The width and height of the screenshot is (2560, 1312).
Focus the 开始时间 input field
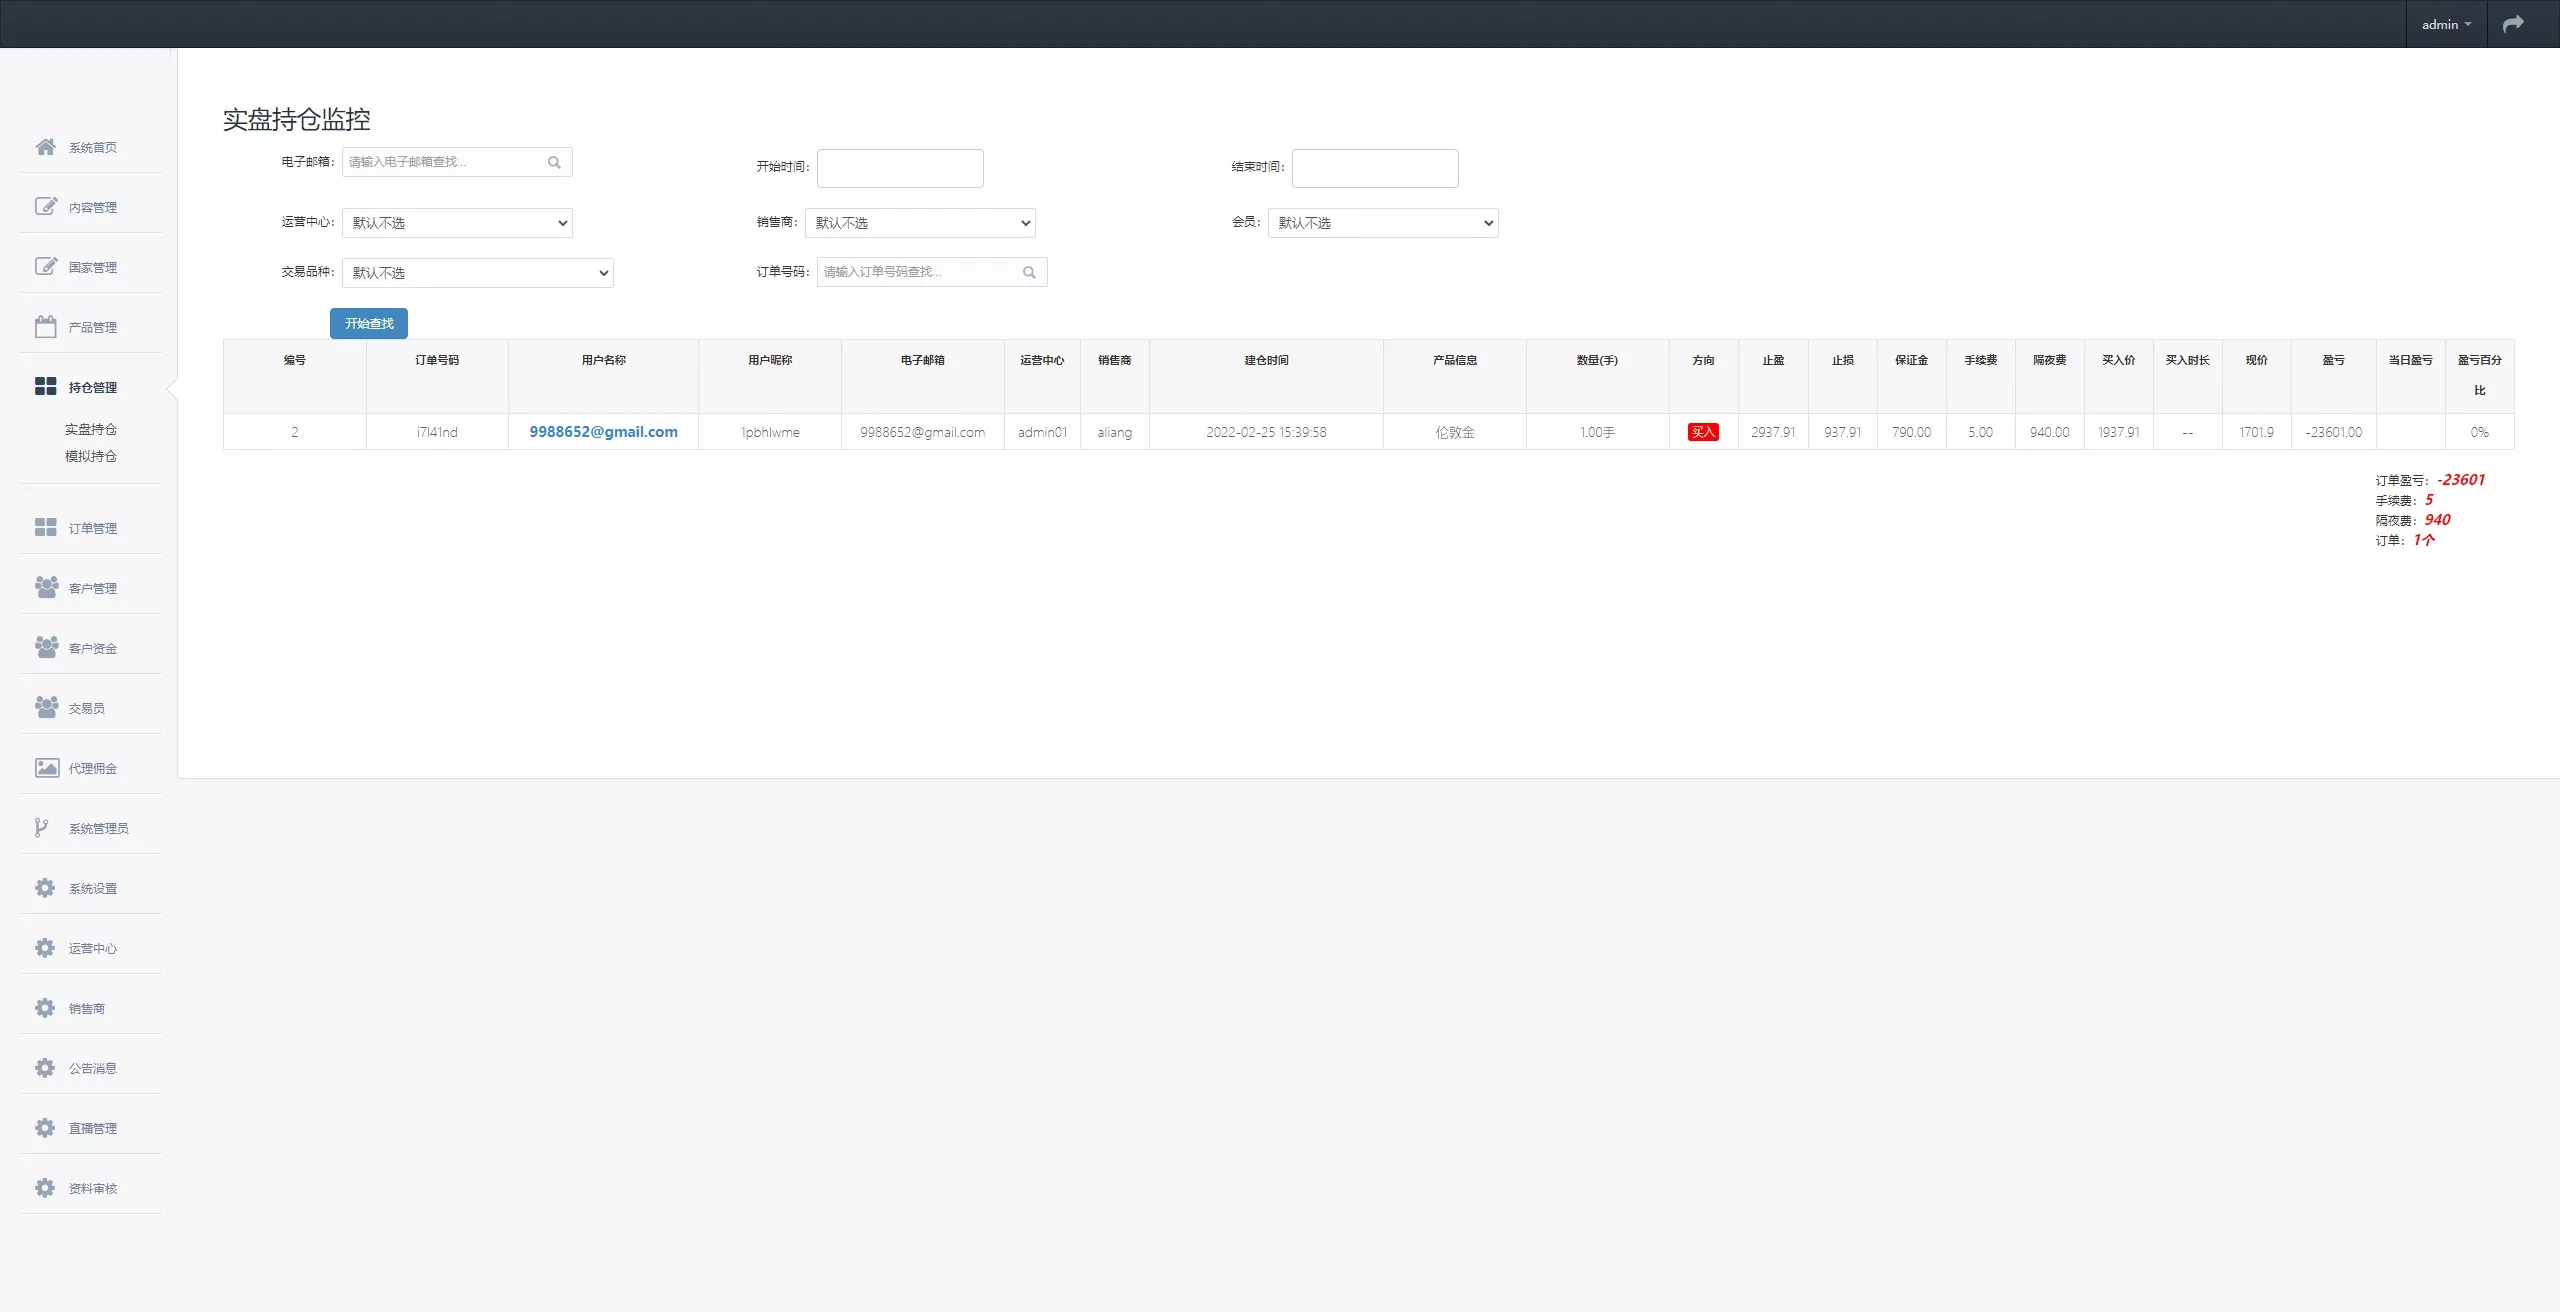pyautogui.click(x=900, y=168)
